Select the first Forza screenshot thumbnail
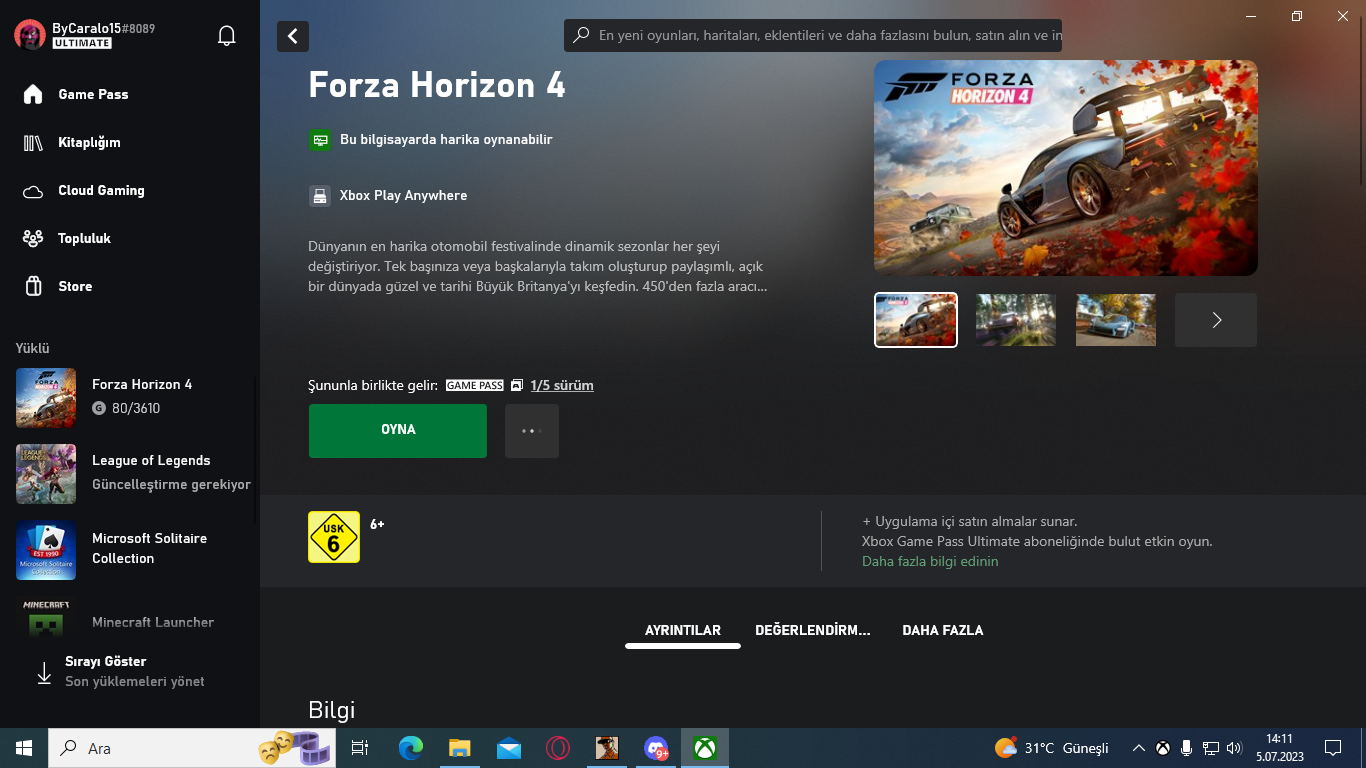Viewport: 1366px width, 768px height. tap(916, 320)
